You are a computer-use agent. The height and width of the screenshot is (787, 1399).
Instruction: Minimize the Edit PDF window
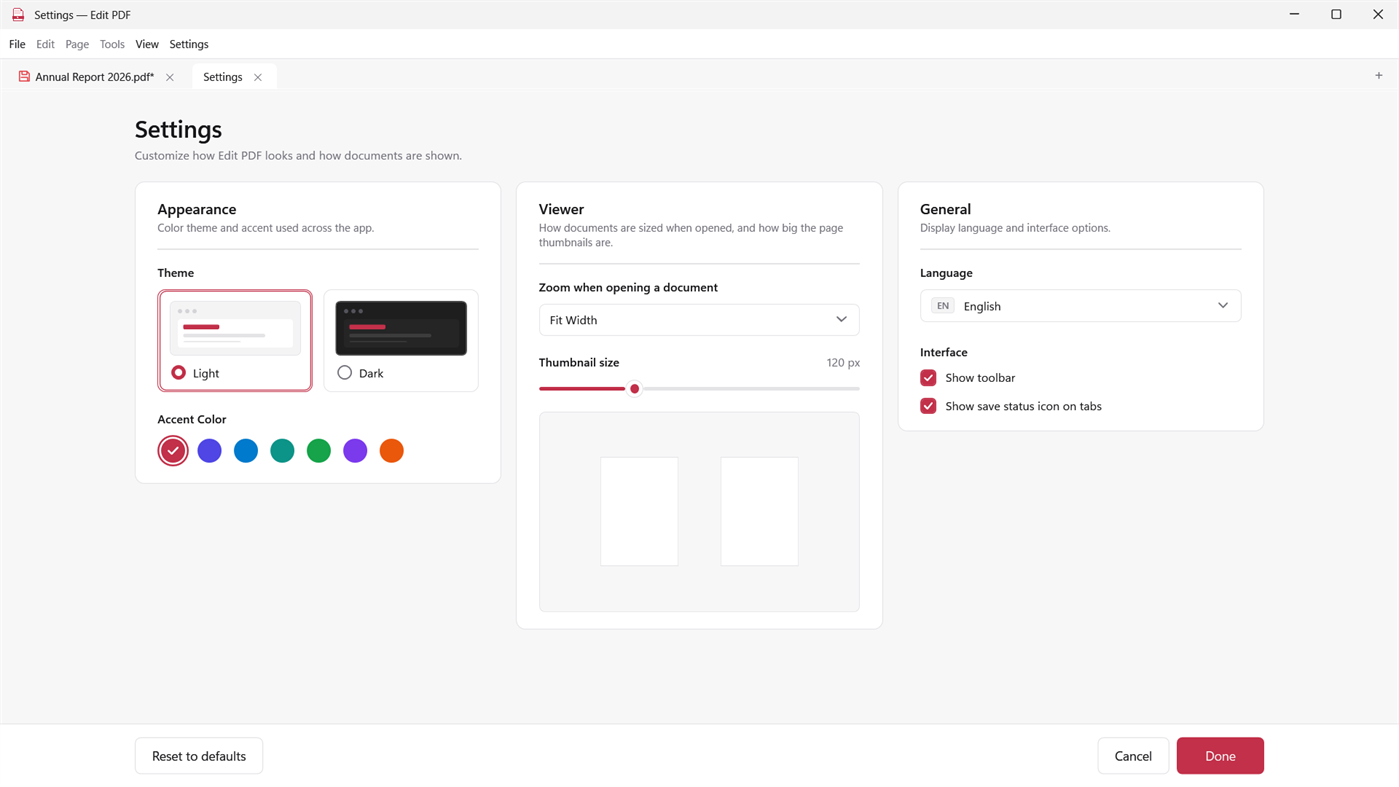click(x=1294, y=15)
